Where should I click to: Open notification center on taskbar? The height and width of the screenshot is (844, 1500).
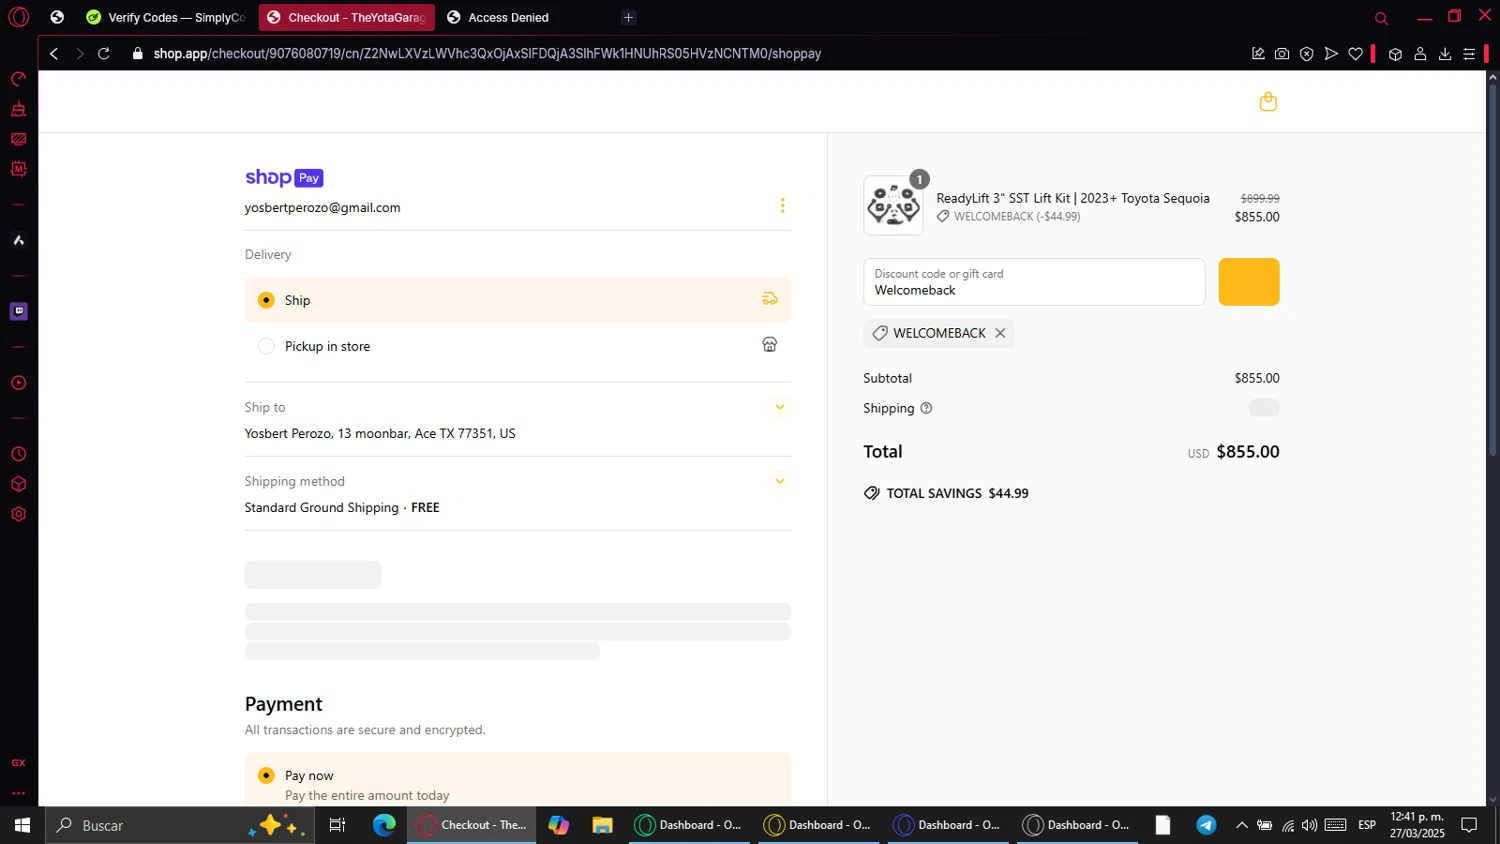1469,825
